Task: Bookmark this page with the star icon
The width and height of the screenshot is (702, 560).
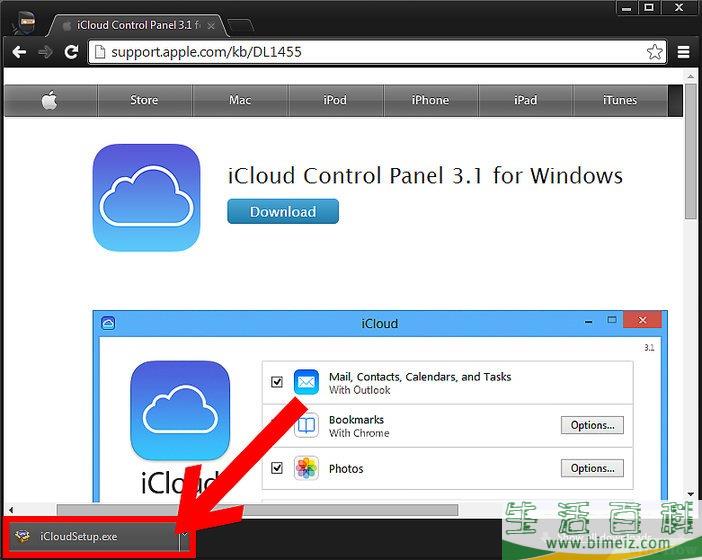Action: [x=655, y=52]
